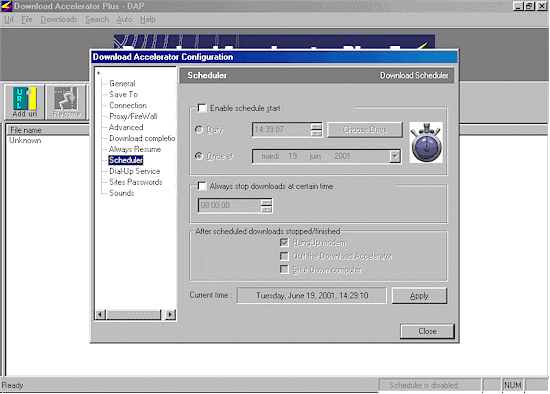Image resolution: width=550 pixels, height=394 pixels.
Task: Click the DAP lightning title bar icon
Action: pos(6,6)
